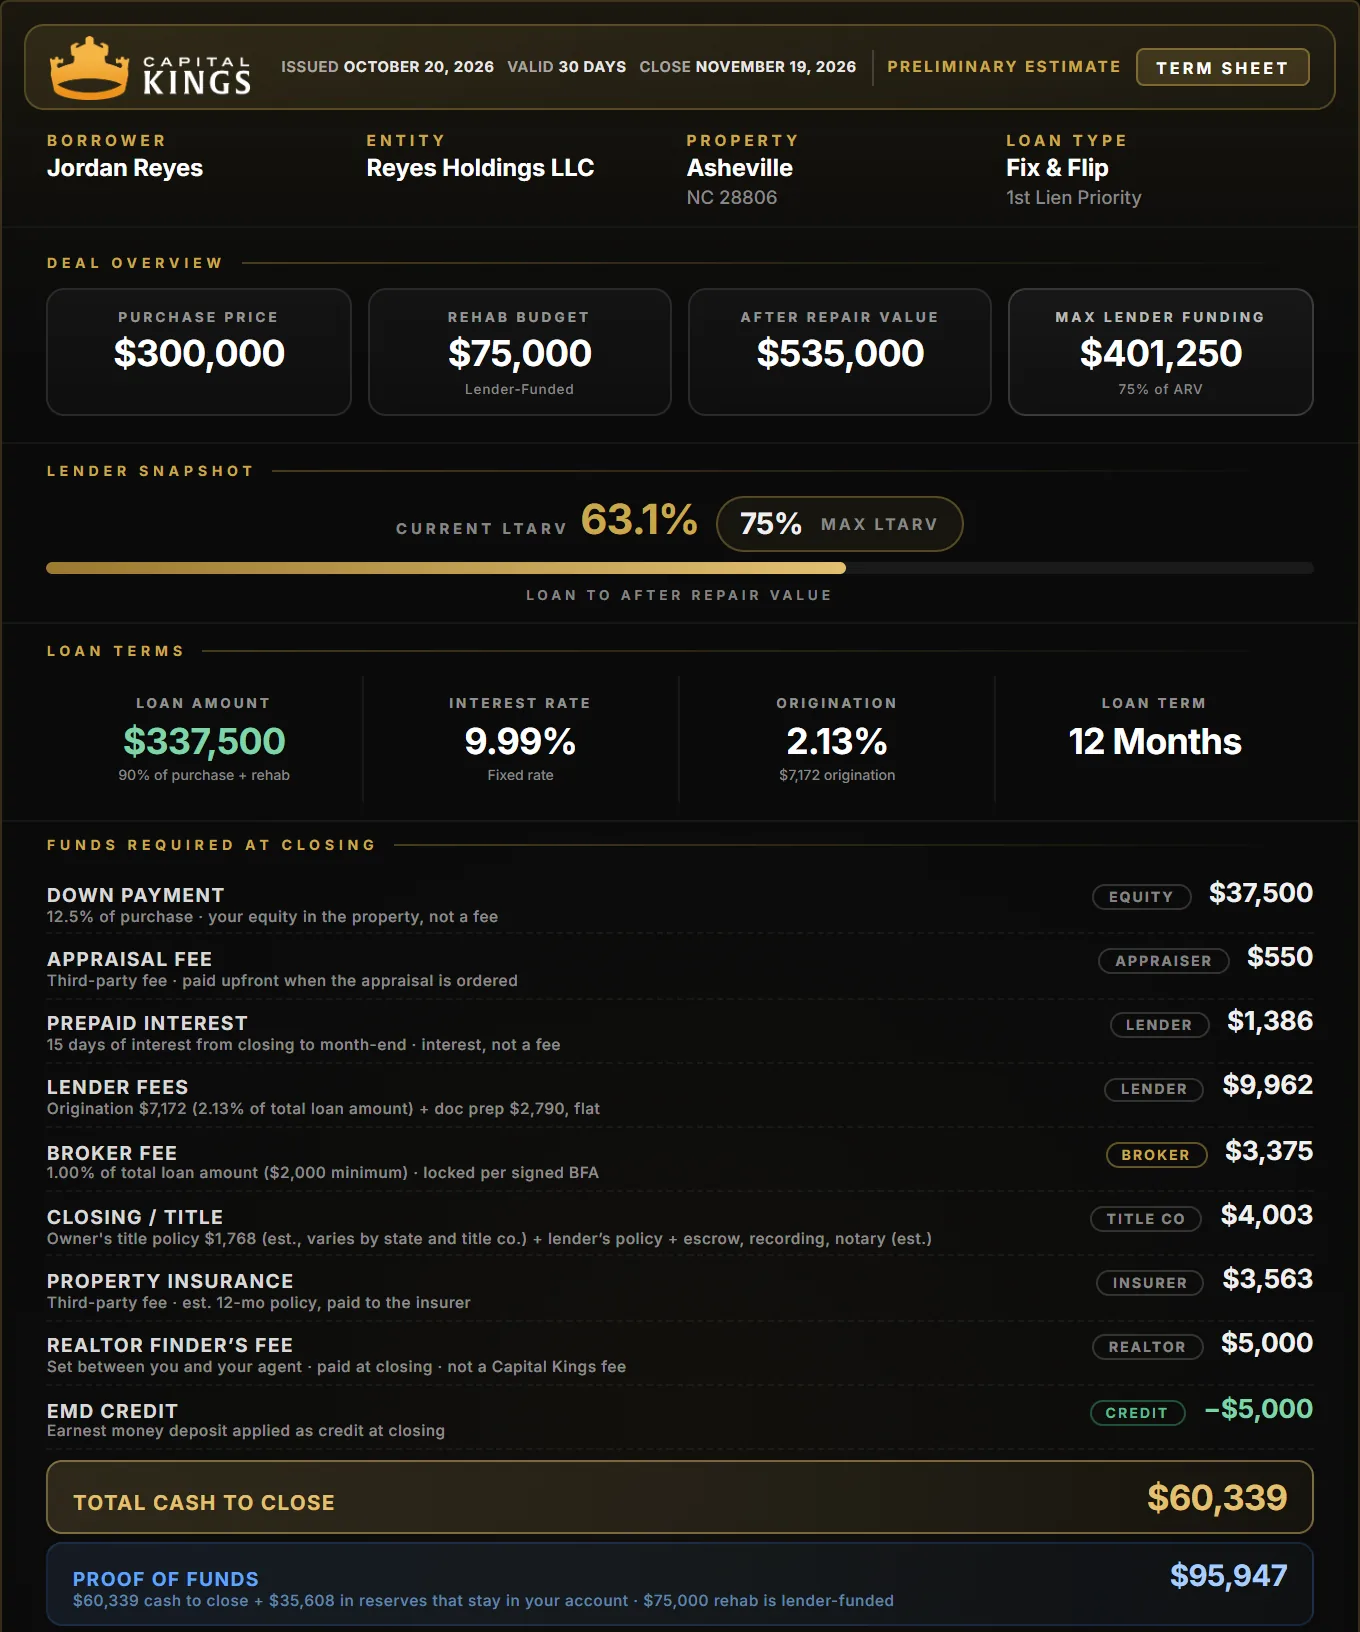This screenshot has height=1632, width=1360.
Task: Click the property name Asheville
Action: pos(739,168)
